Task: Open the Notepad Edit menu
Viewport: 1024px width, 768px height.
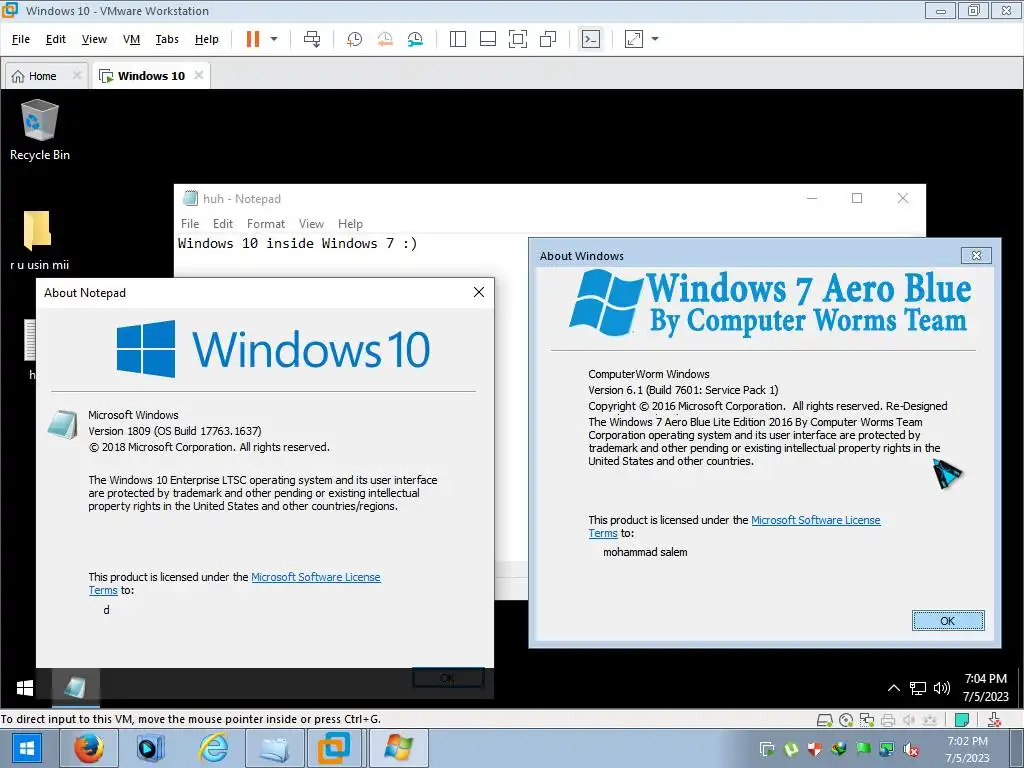Action: tap(223, 223)
